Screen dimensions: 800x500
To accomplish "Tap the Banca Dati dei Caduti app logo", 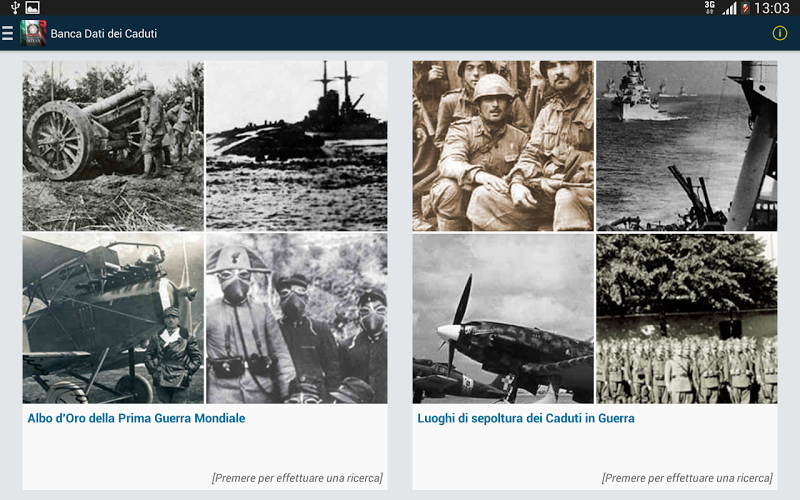I will tap(33, 33).
